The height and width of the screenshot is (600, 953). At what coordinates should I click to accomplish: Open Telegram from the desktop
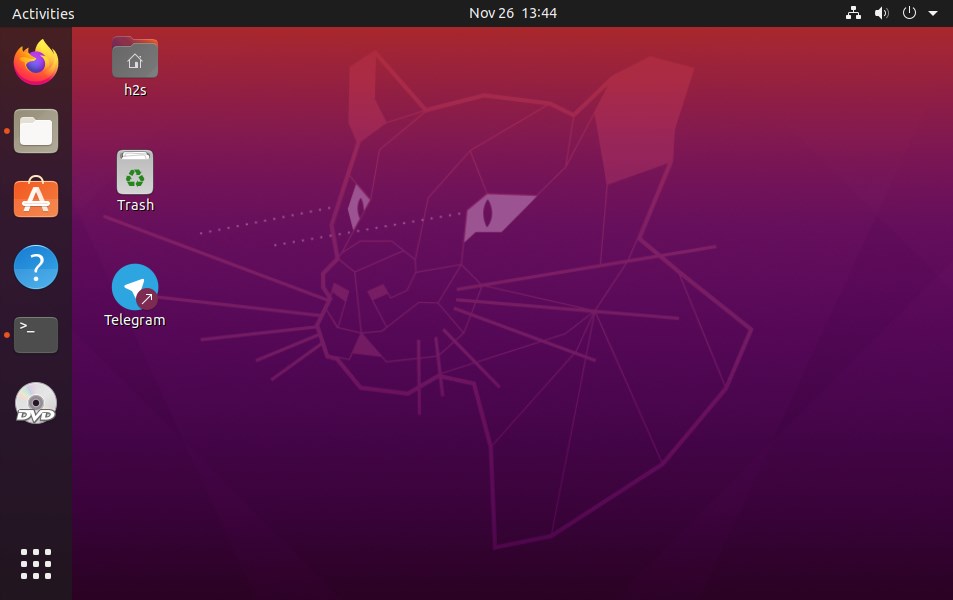(134, 288)
